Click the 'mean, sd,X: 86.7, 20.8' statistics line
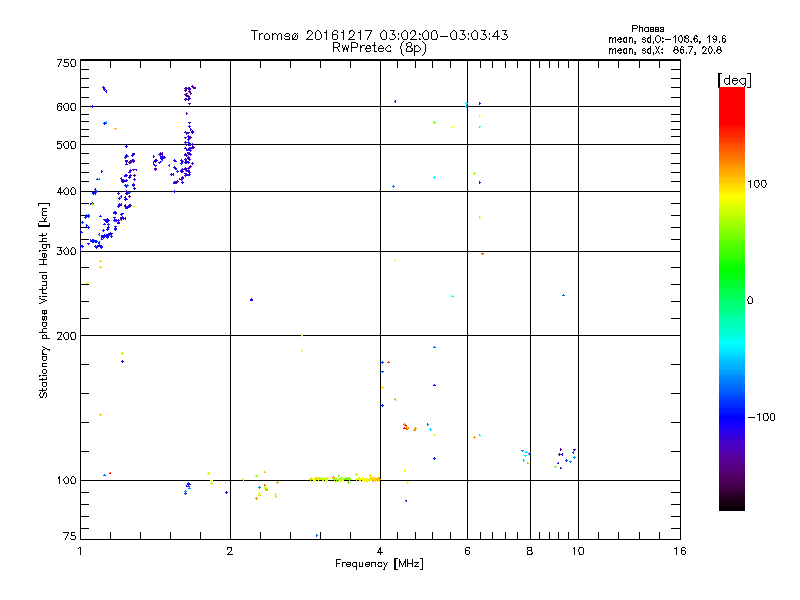 click(665, 50)
